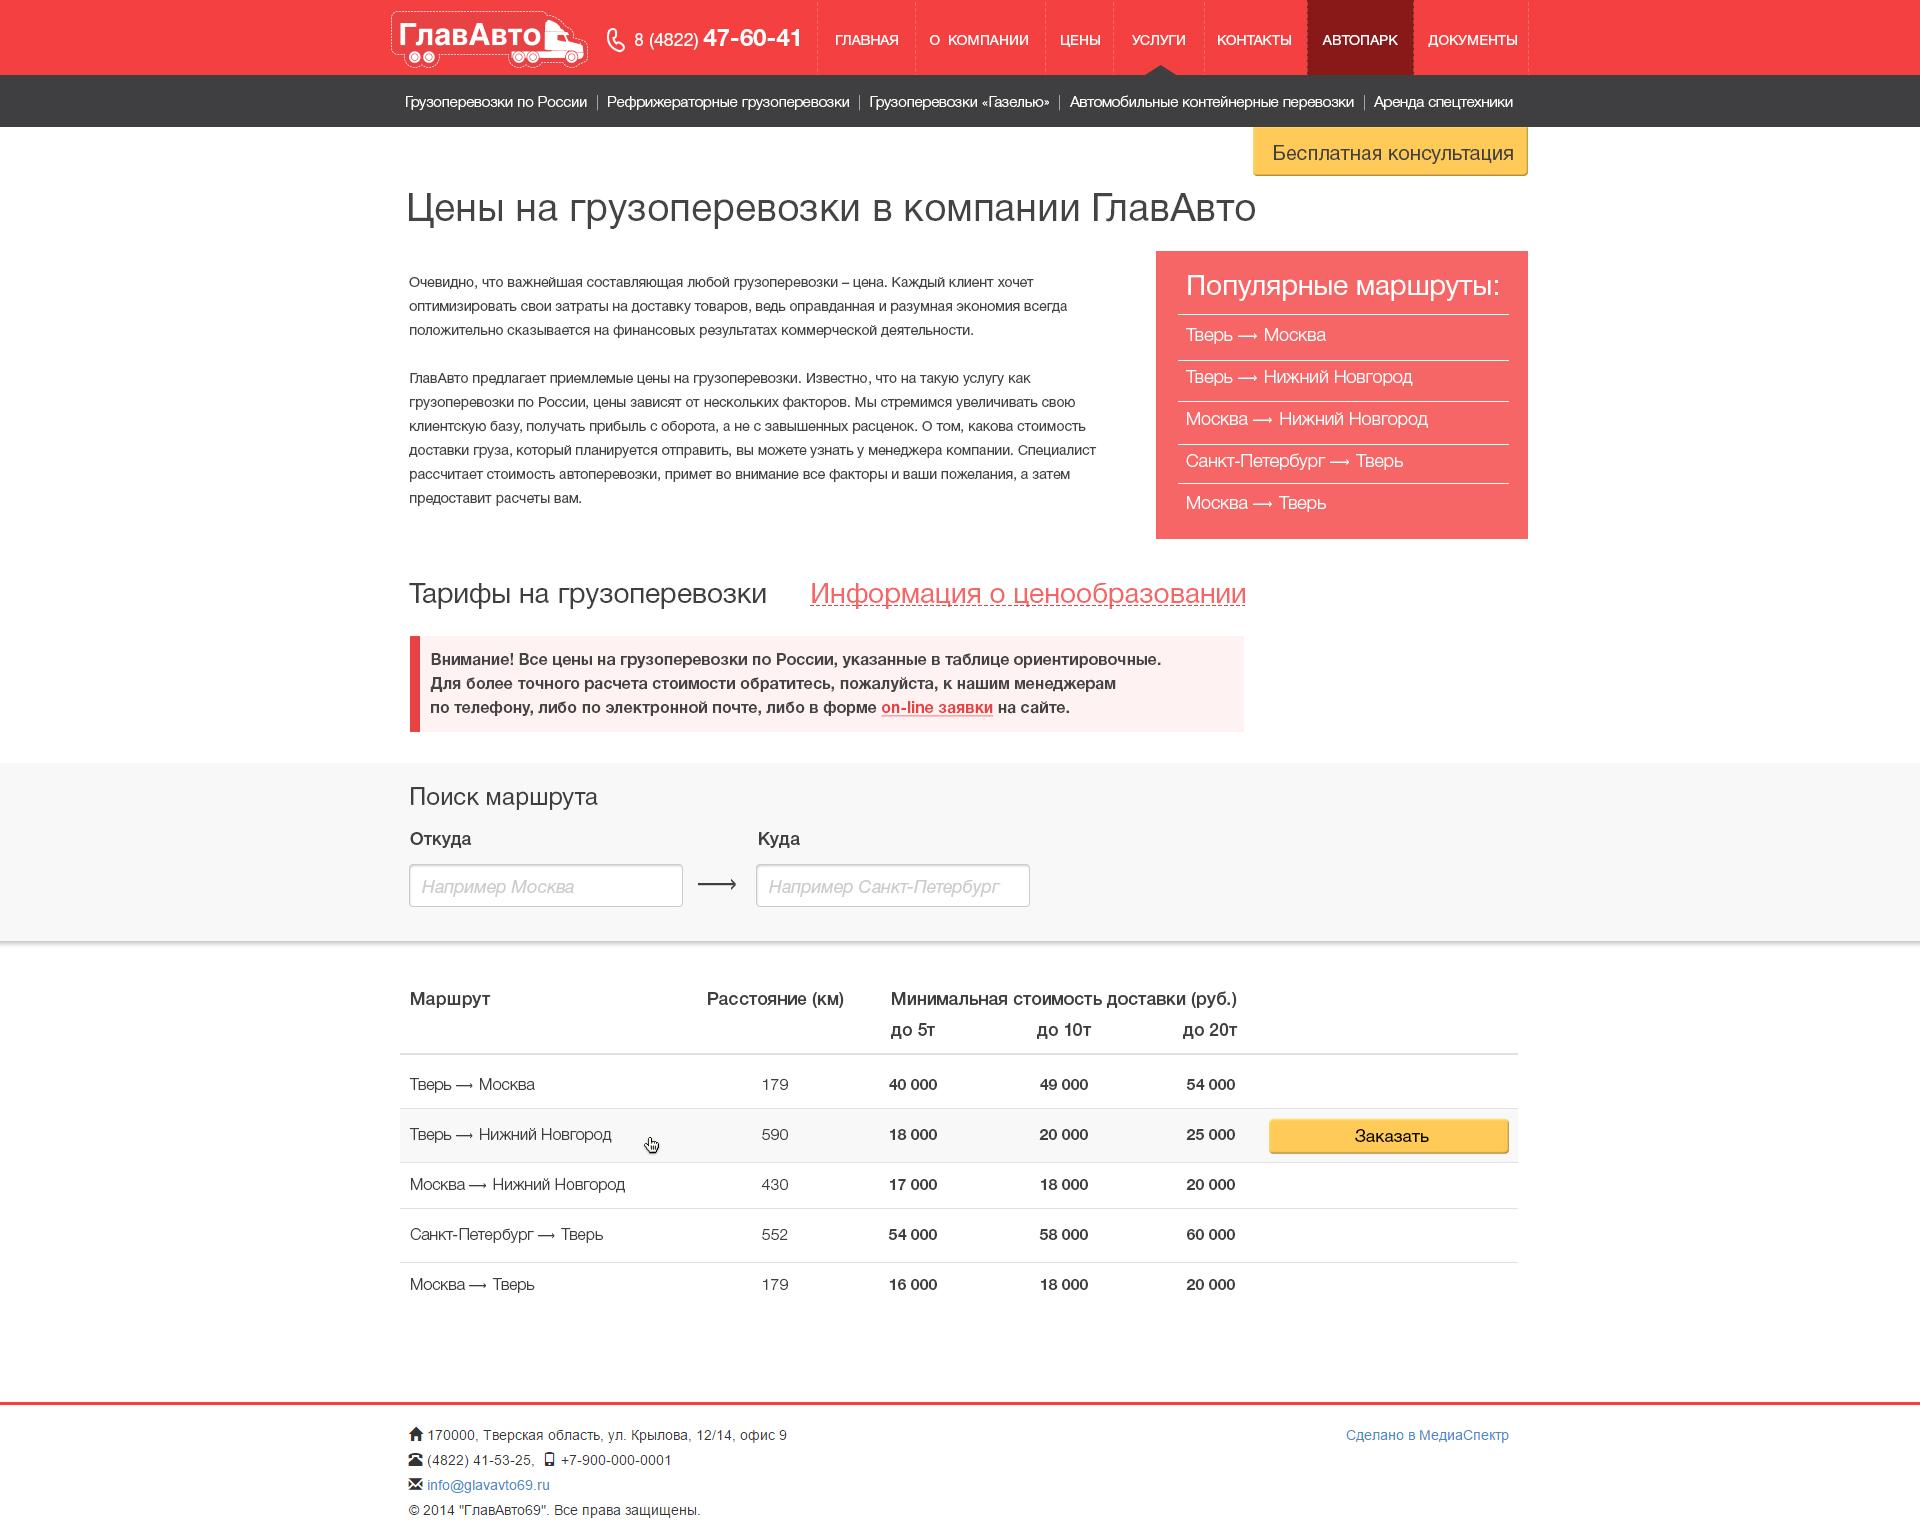Screen dimensions: 1920x1540
Task: Open Аренда спецтехники submenu link
Action: coord(1442,102)
